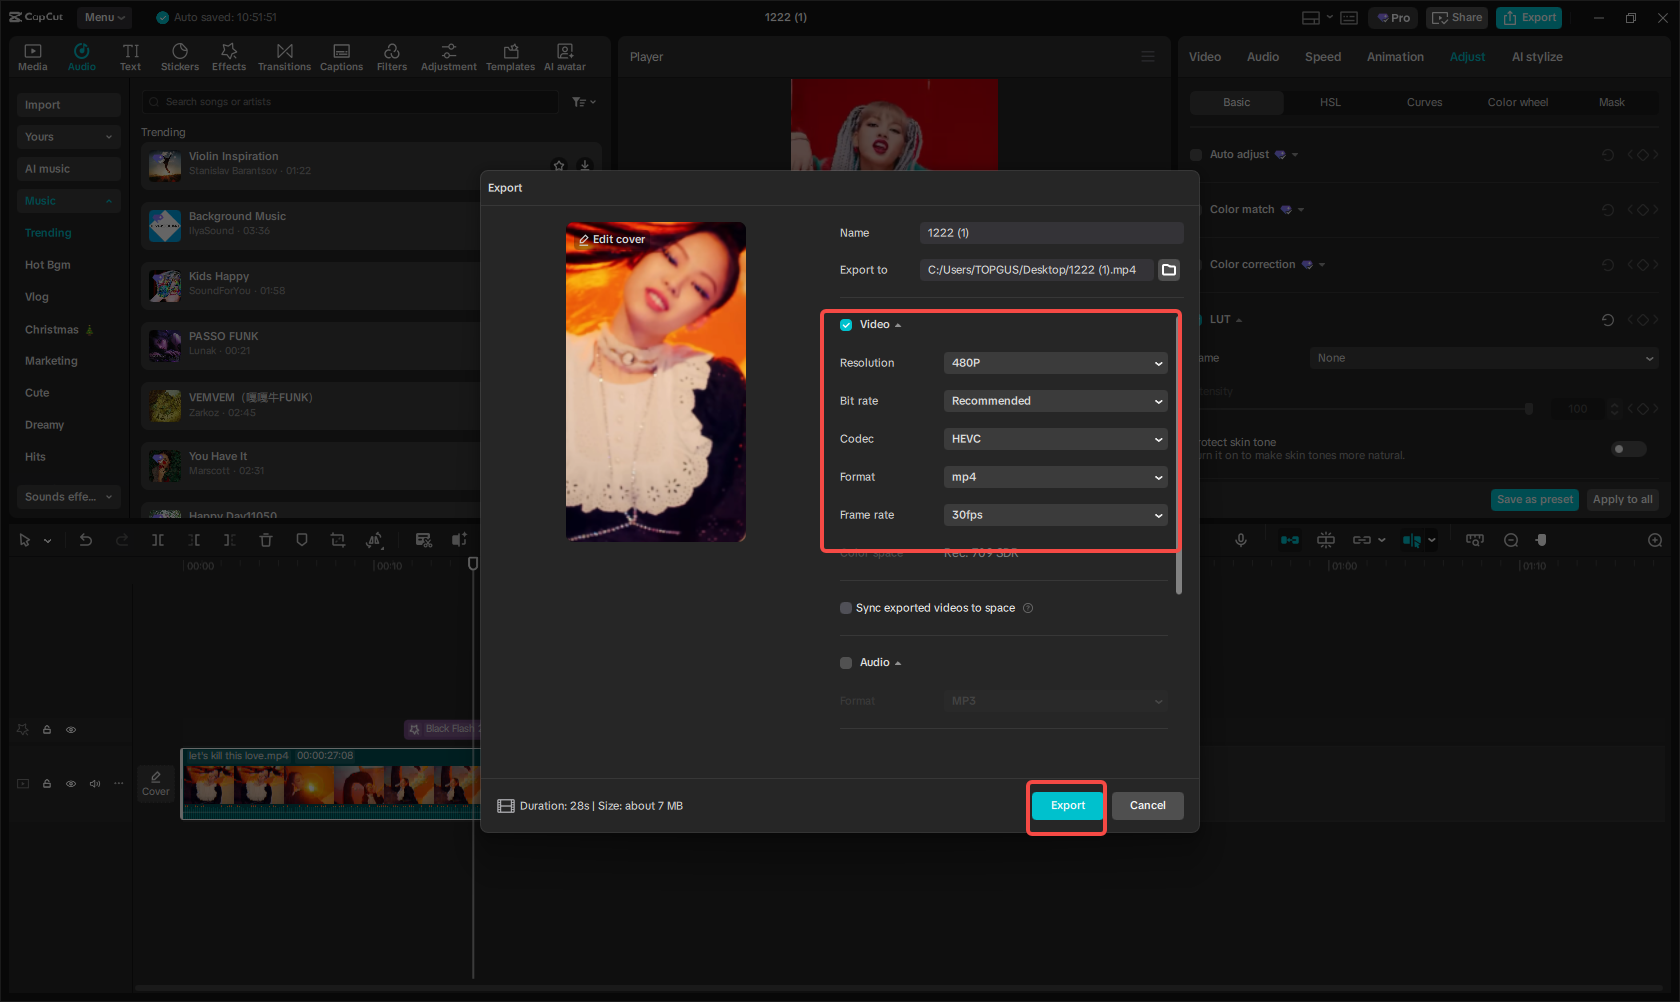
Task: Cancel the export with the Cancel button
Action: tap(1147, 805)
